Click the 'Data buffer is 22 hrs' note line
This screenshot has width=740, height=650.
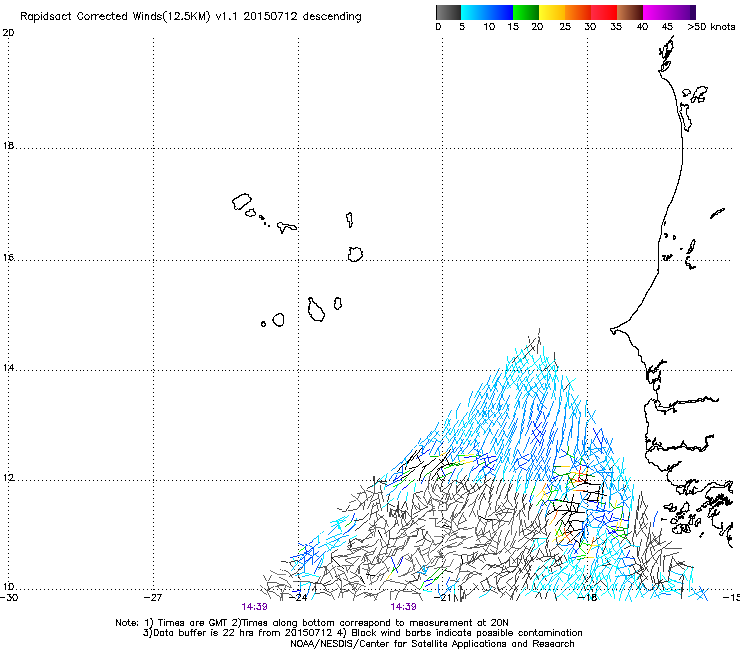[x=362, y=633]
